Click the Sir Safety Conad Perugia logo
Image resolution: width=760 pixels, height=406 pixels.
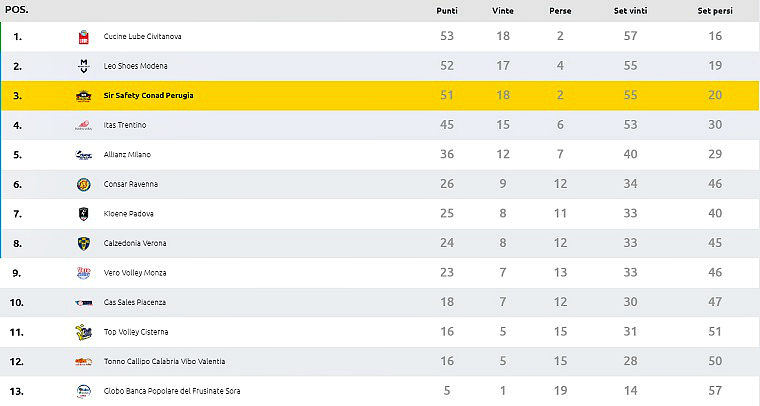click(x=83, y=96)
